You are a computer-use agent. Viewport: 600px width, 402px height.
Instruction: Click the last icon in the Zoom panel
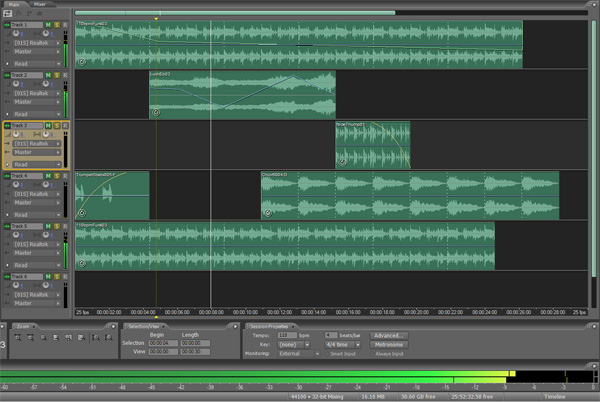click(110, 338)
